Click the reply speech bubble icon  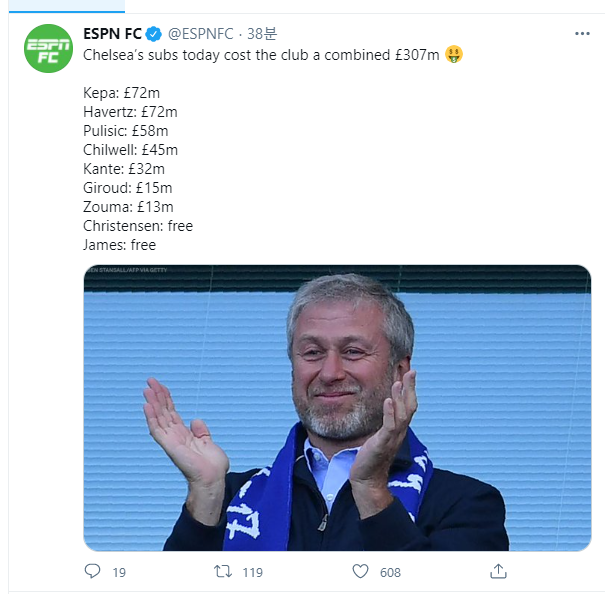pyautogui.click(x=92, y=571)
